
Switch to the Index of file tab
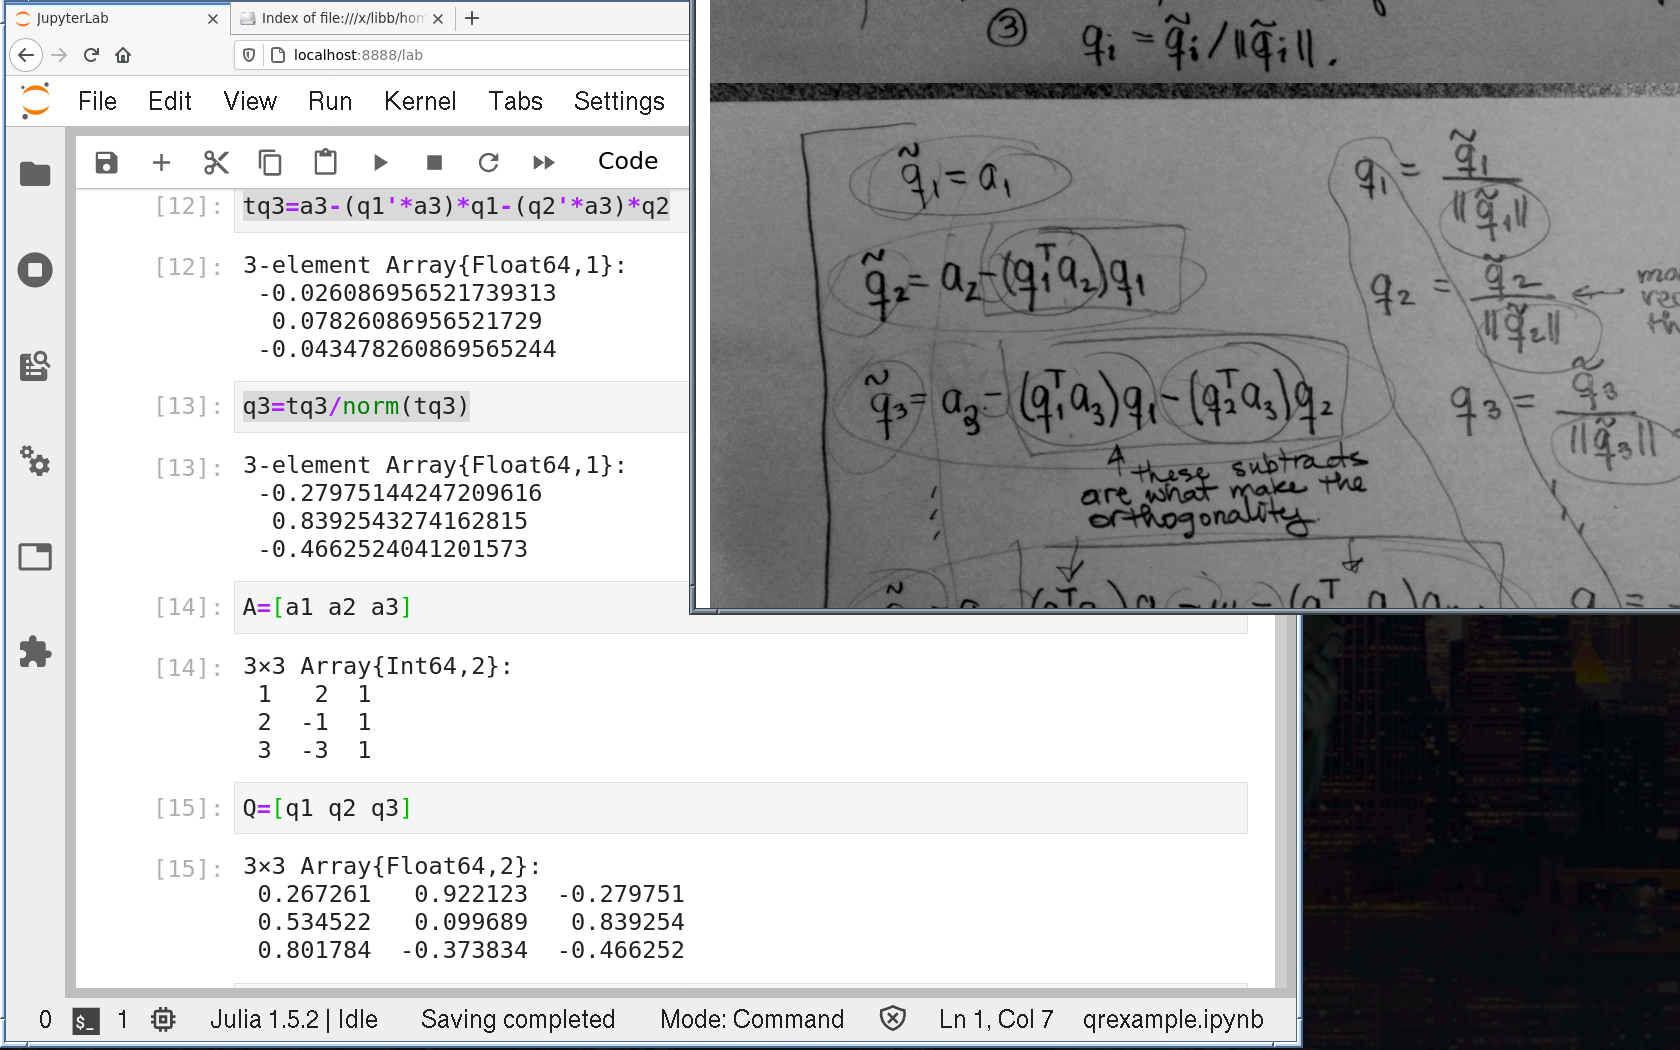tap(340, 18)
